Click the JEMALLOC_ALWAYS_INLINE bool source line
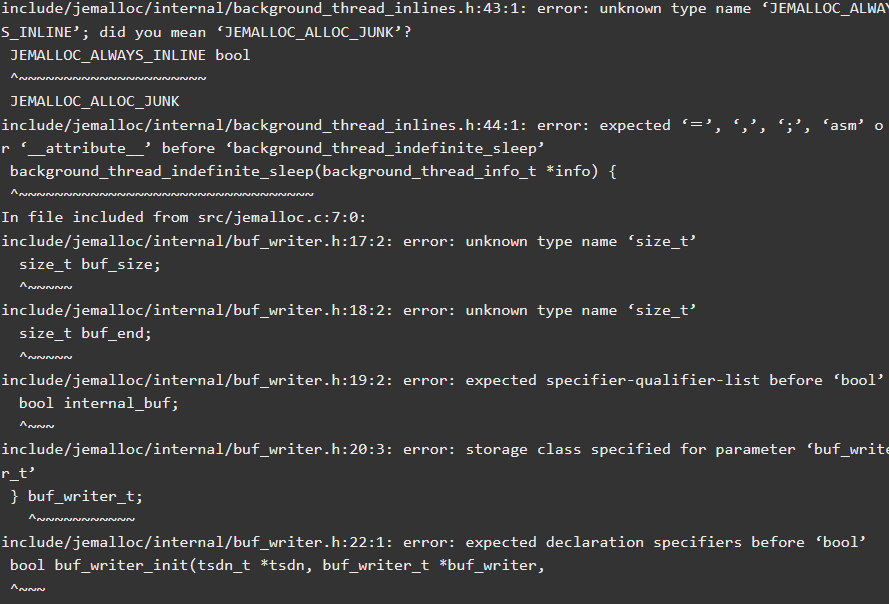889x604 pixels. click(x=130, y=55)
